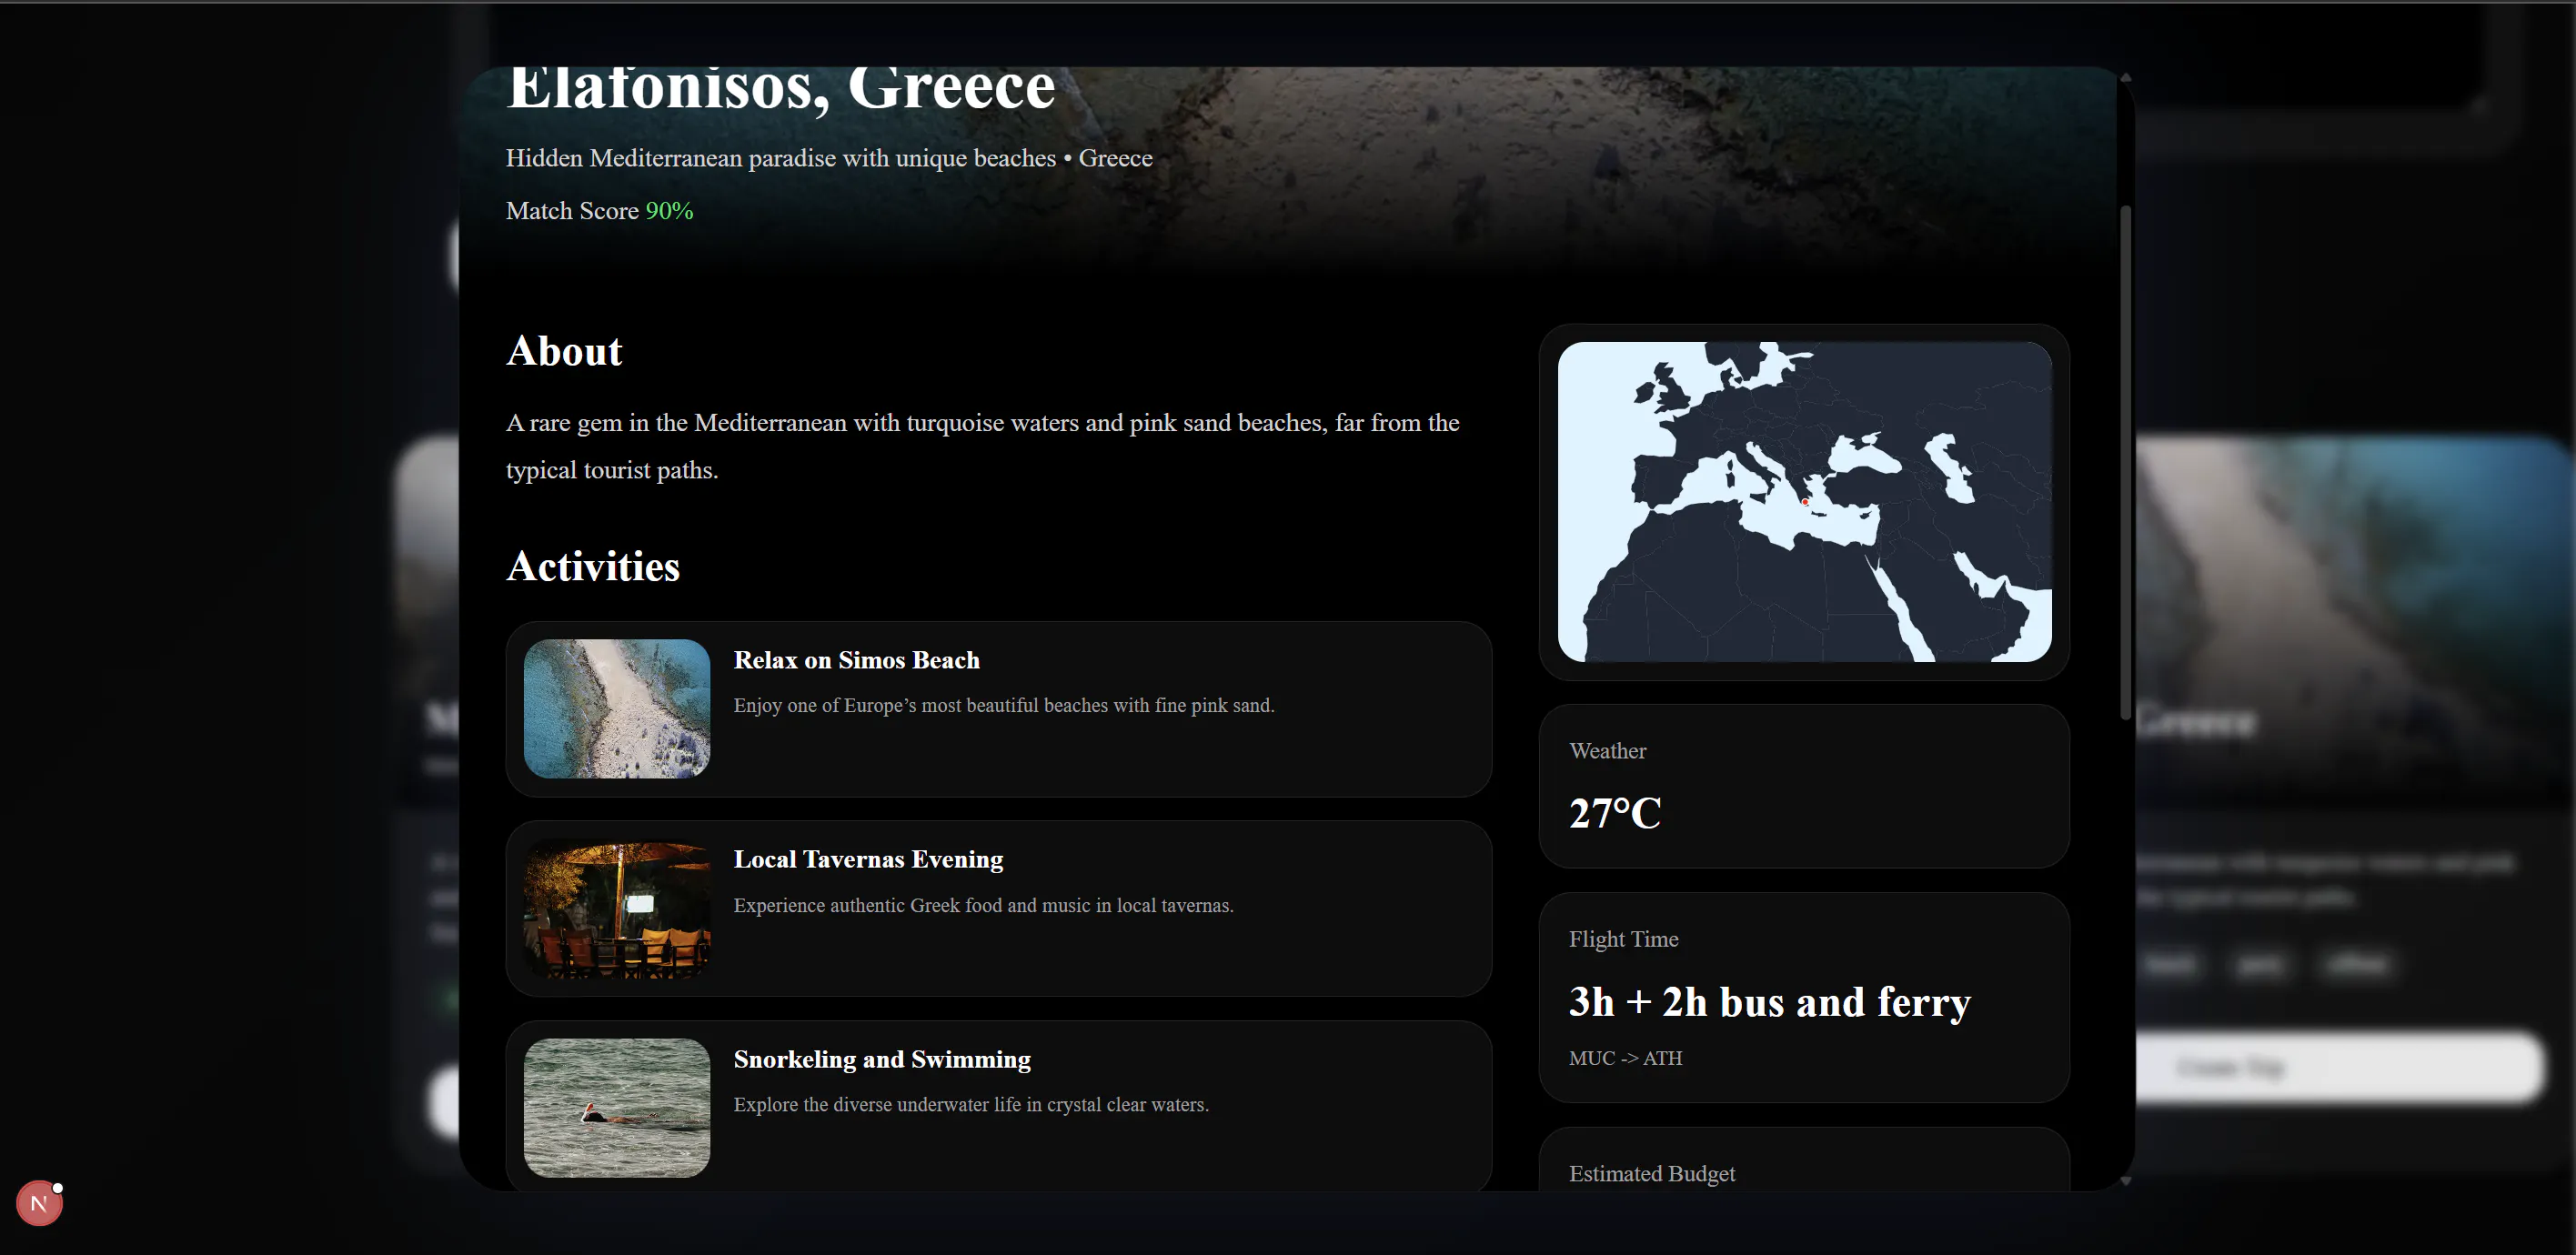Click the Elafonisos, Greece heading

pyautogui.click(x=781, y=90)
